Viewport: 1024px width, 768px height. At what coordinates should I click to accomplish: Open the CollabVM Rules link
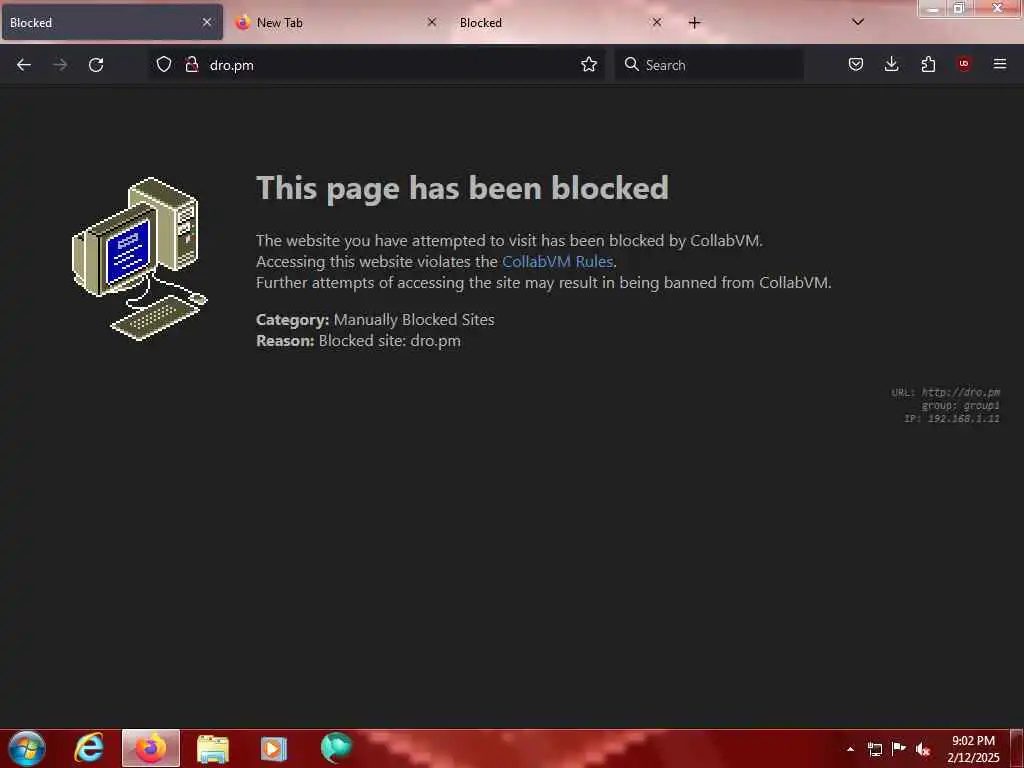pos(557,261)
